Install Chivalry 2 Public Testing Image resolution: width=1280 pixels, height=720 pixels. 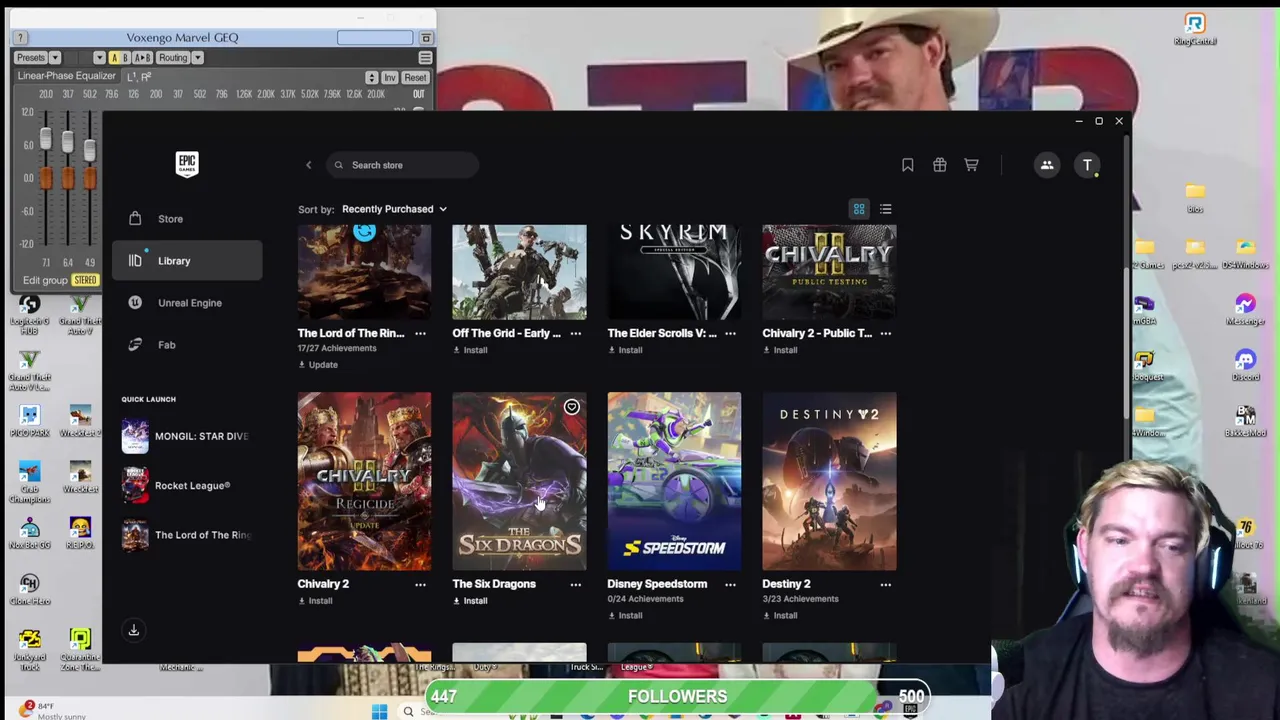click(x=780, y=350)
